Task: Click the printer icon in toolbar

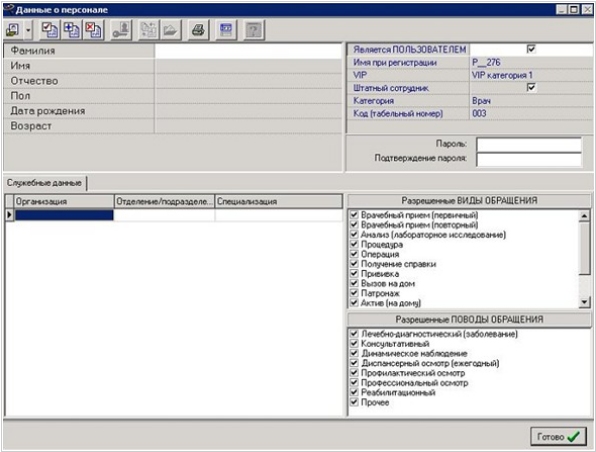Action: (x=198, y=30)
